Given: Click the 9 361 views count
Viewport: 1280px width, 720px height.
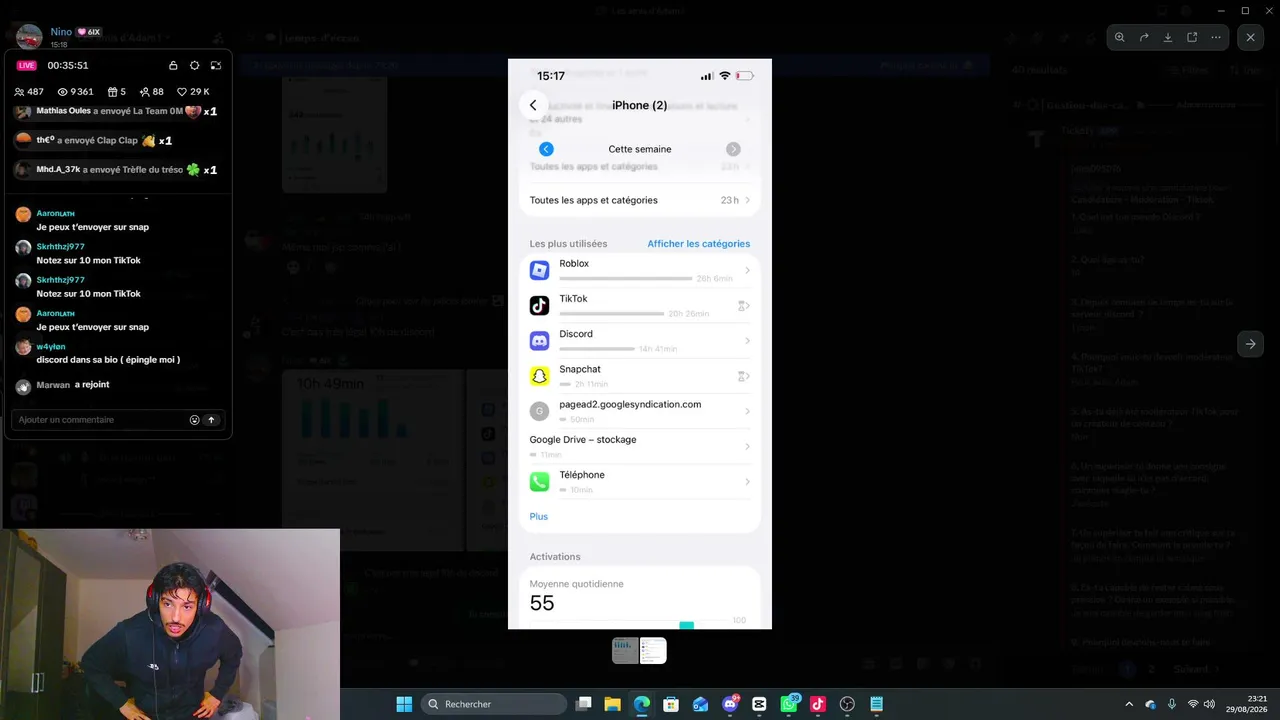Looking at the screenshot, I should (x=76, y=92).
